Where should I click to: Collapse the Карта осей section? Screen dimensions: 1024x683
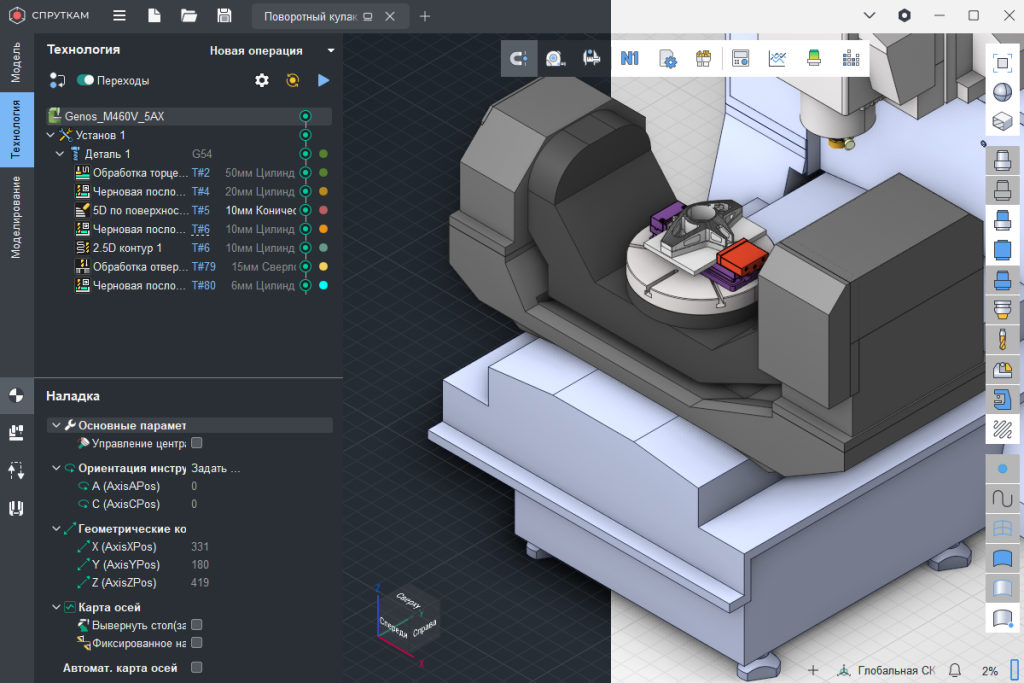(x=55, y=607)
